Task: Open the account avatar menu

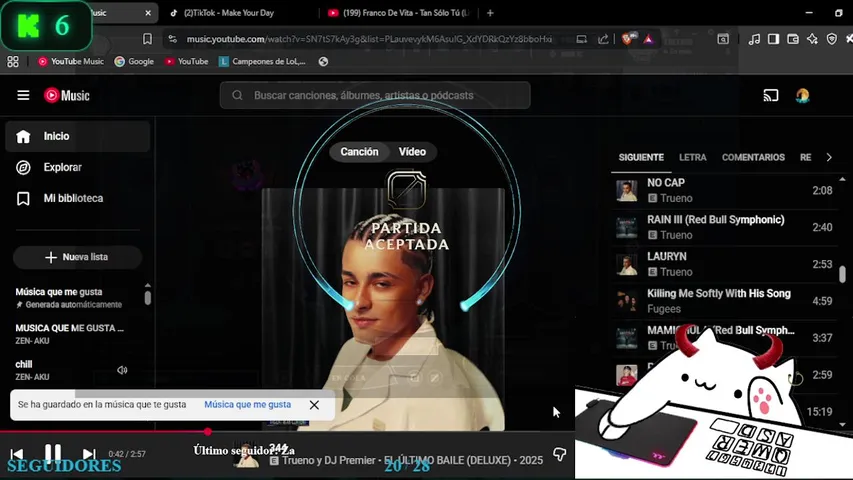Action: click(802, 96)
